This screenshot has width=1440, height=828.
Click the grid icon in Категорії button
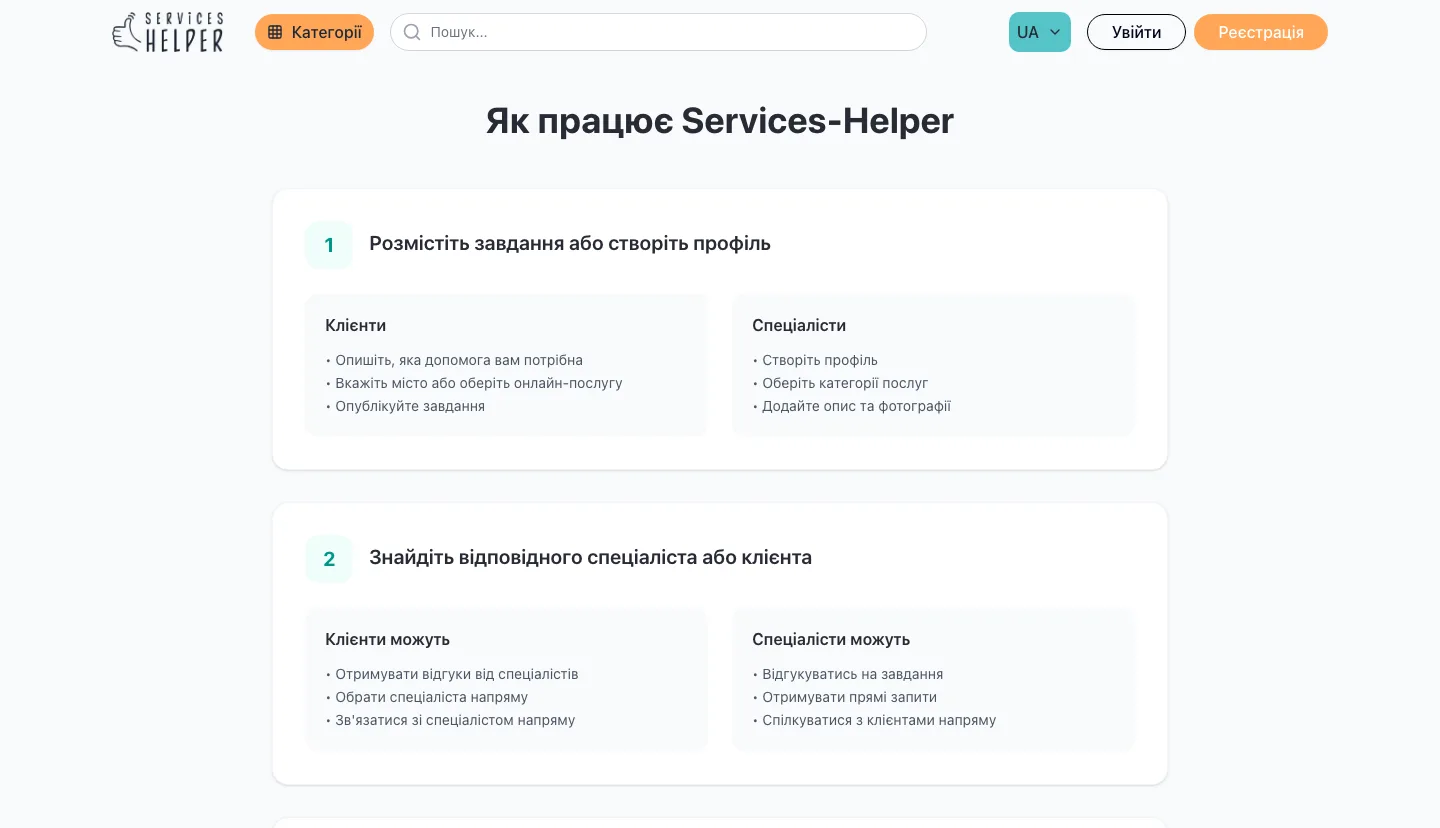[x=275, y=32]
